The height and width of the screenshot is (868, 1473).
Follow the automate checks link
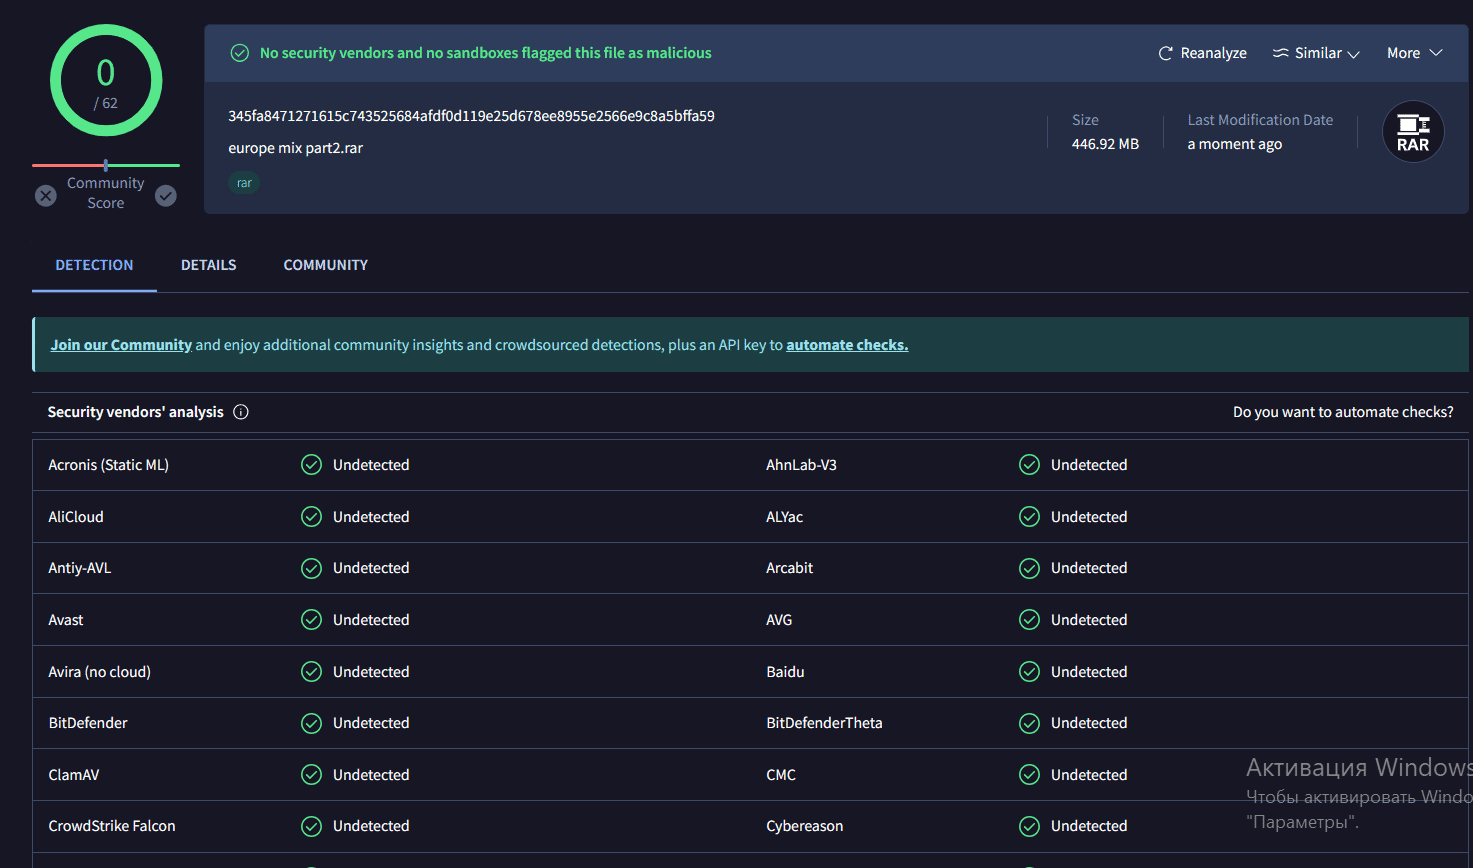(x=847, y=345)
